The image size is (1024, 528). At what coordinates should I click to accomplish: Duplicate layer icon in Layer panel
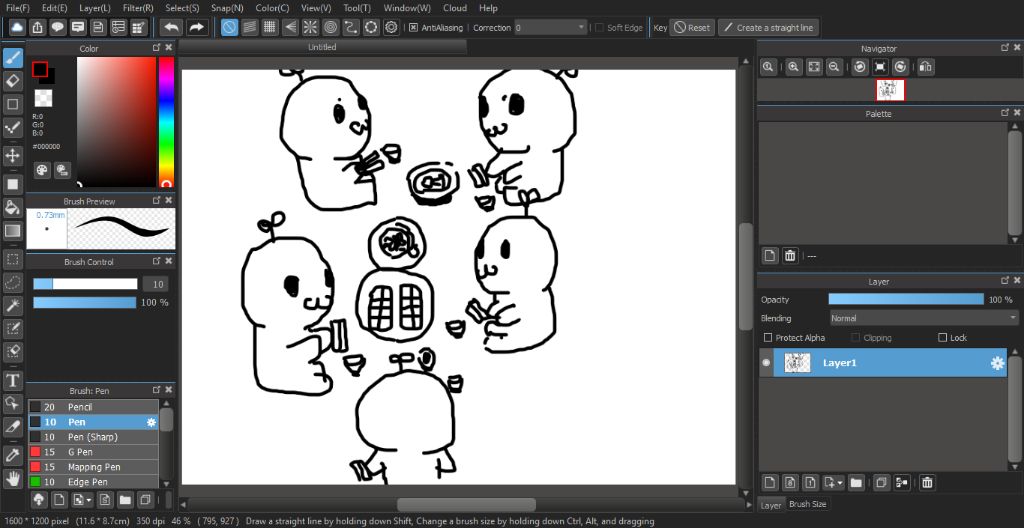881,483
